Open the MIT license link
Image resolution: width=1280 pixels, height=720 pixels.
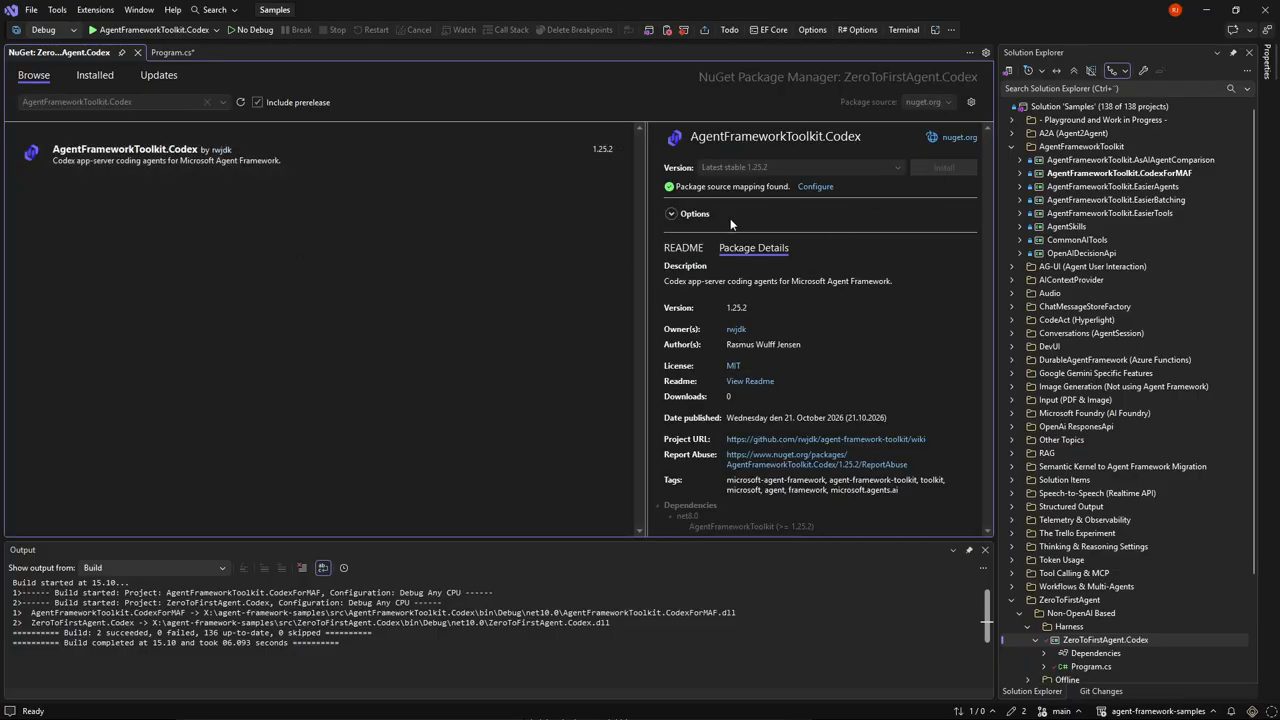733,366
